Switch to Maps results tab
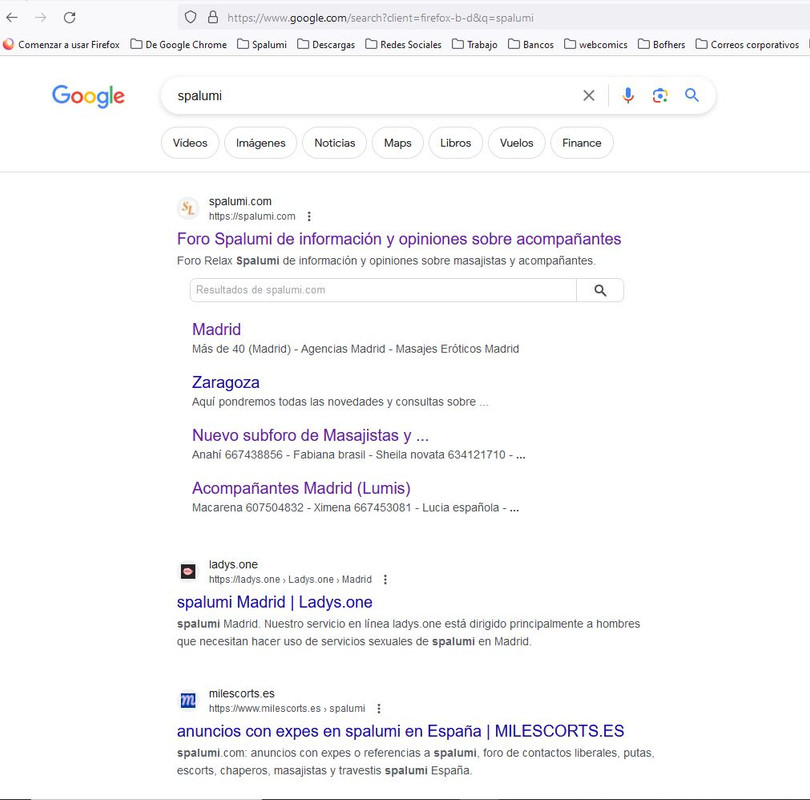Image resolution: width=810 pixels, height=800 pixels. coord(398,143)
